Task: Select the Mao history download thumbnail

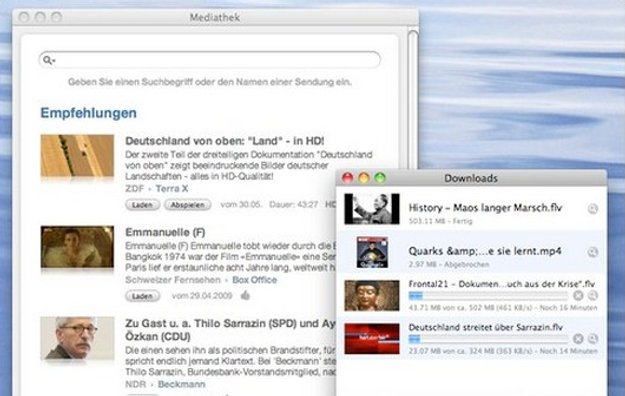Action: [372, 209]
